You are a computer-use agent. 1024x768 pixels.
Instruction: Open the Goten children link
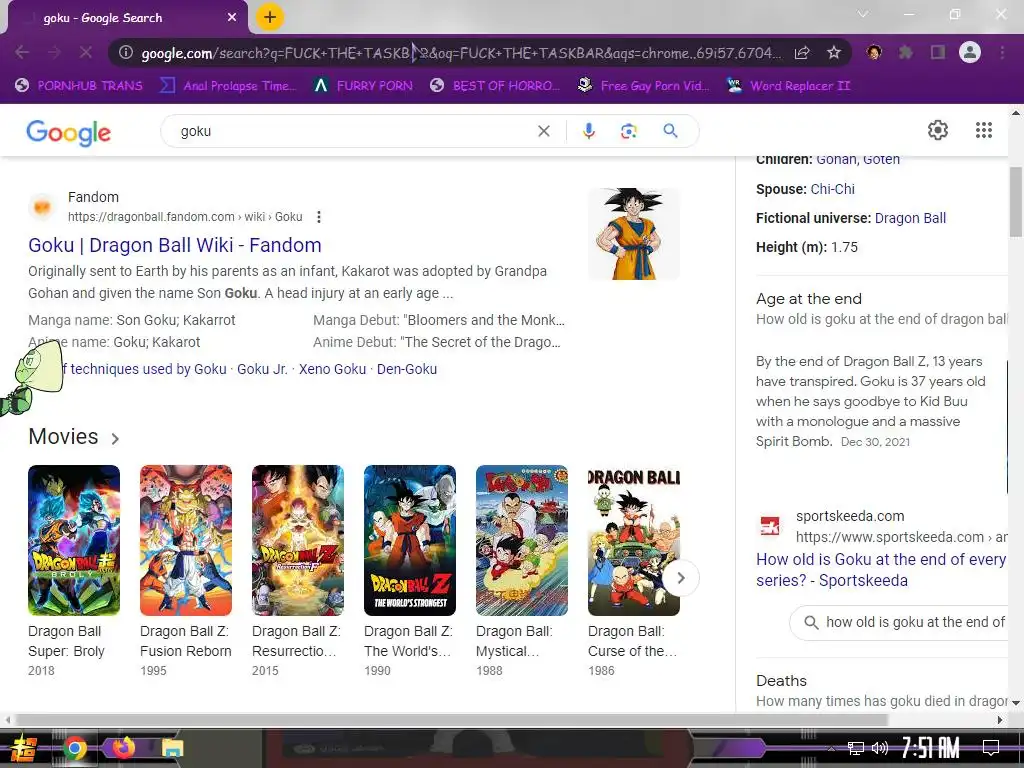(x=882, y=159)
